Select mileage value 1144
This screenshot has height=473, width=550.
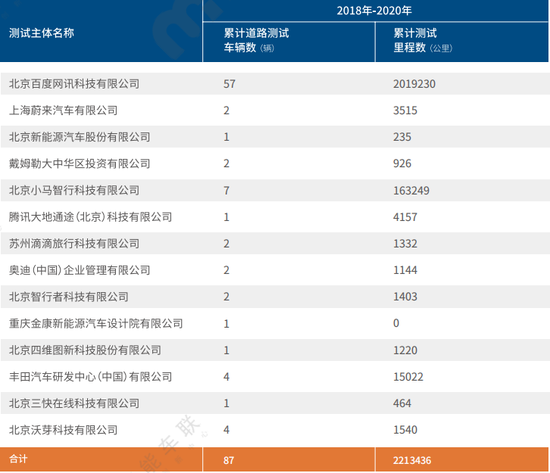(405, 270)
